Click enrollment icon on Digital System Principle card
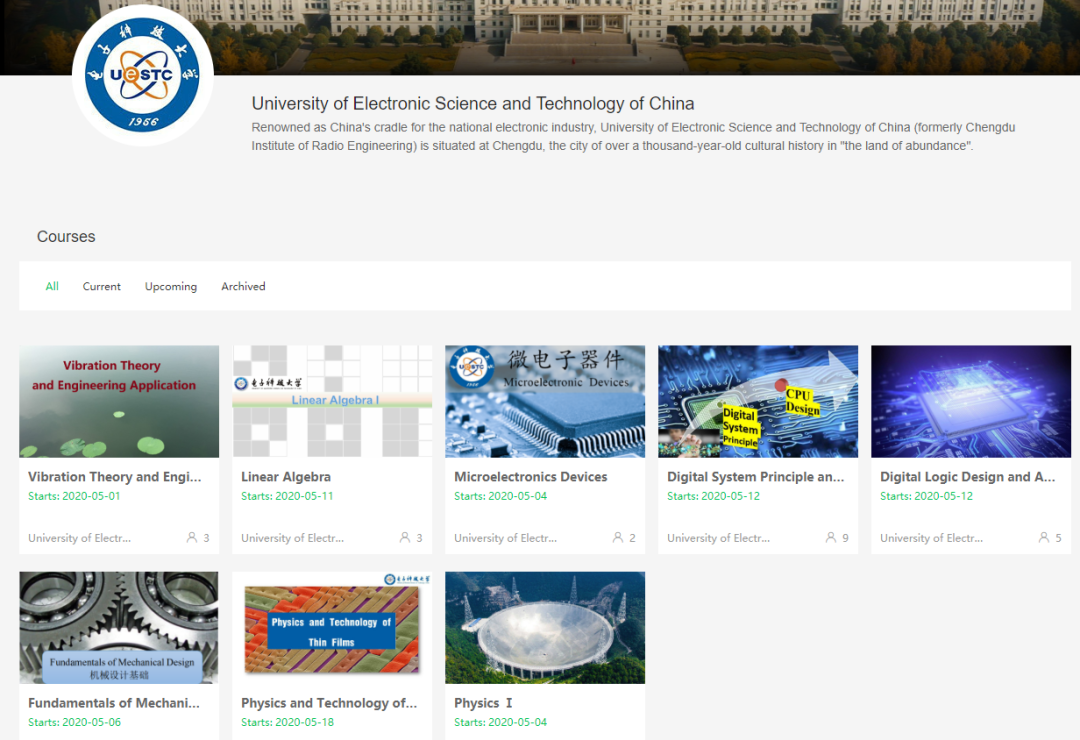The height and width of the screenshot is (740, 1080). (831, 537)
